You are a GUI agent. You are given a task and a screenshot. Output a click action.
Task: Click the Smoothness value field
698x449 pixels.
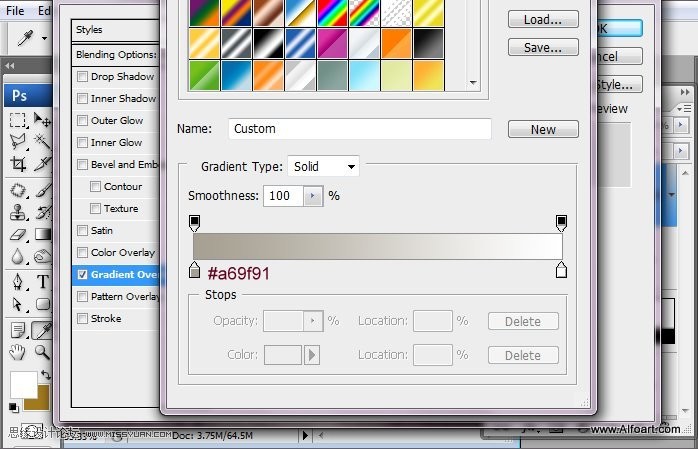point(284,196)
